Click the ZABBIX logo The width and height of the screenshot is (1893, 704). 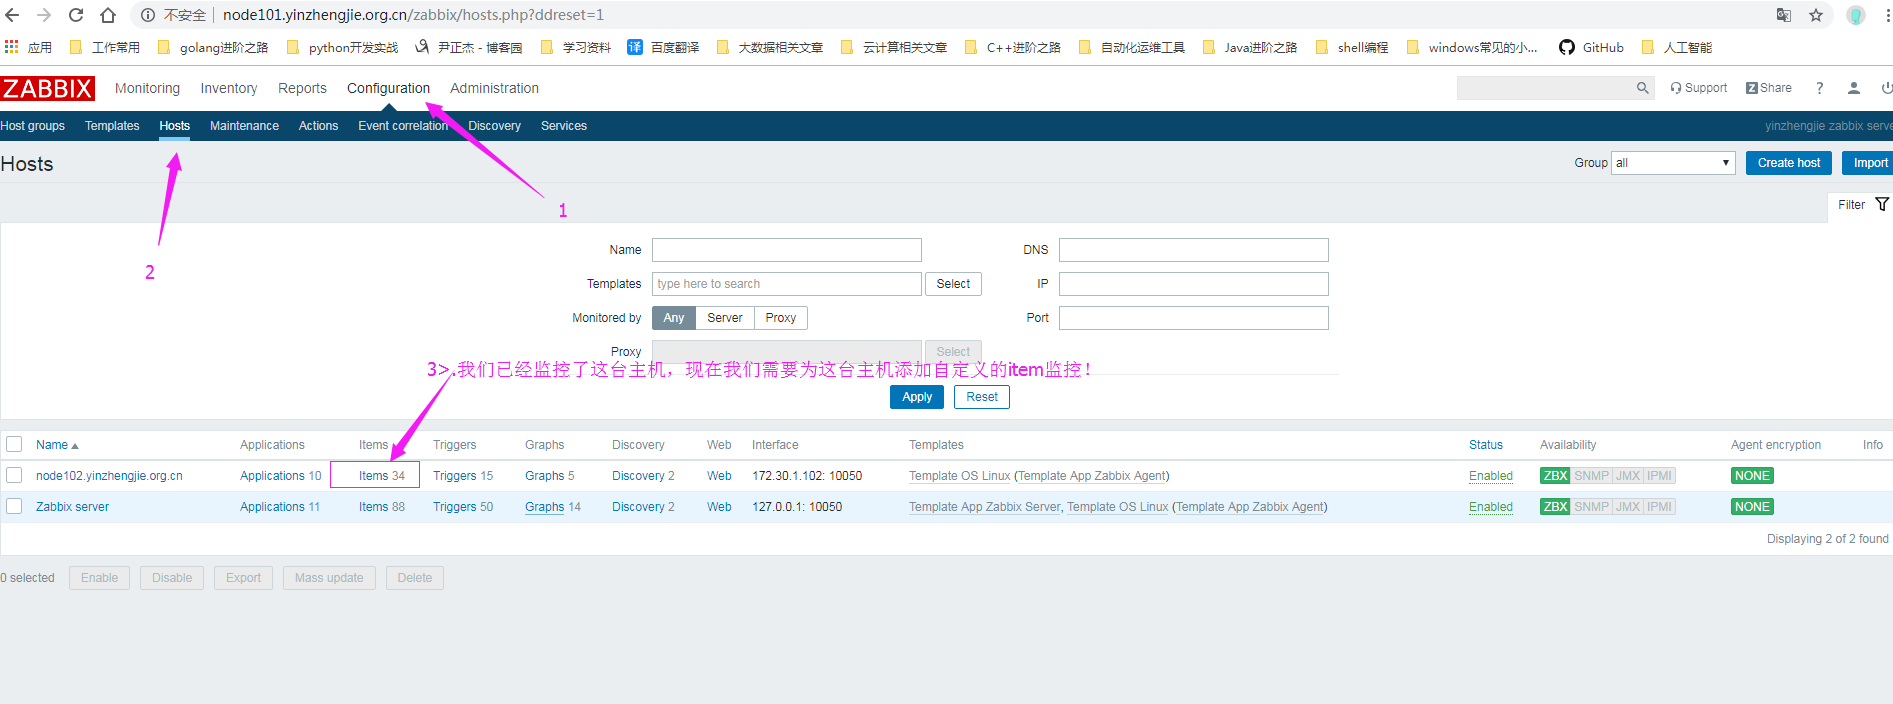point(48,88)
